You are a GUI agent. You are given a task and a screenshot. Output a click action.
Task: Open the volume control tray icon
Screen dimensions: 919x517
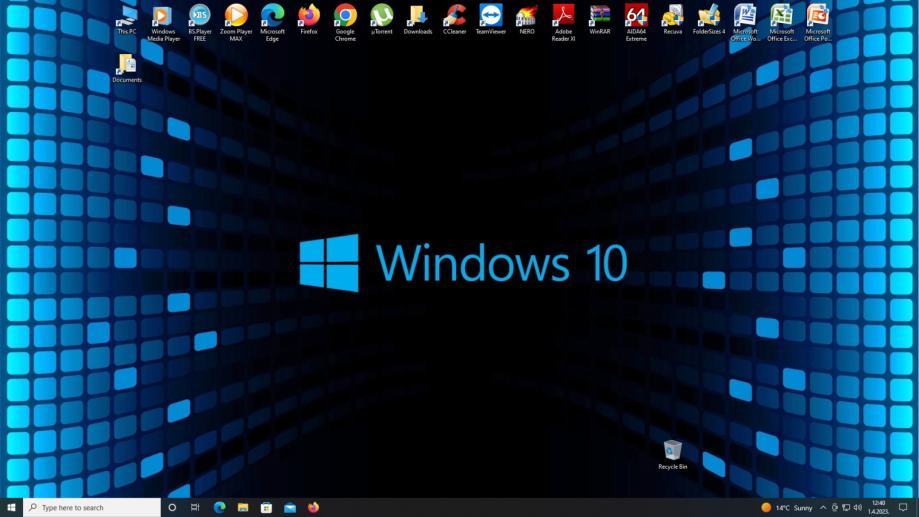point(857,508)
